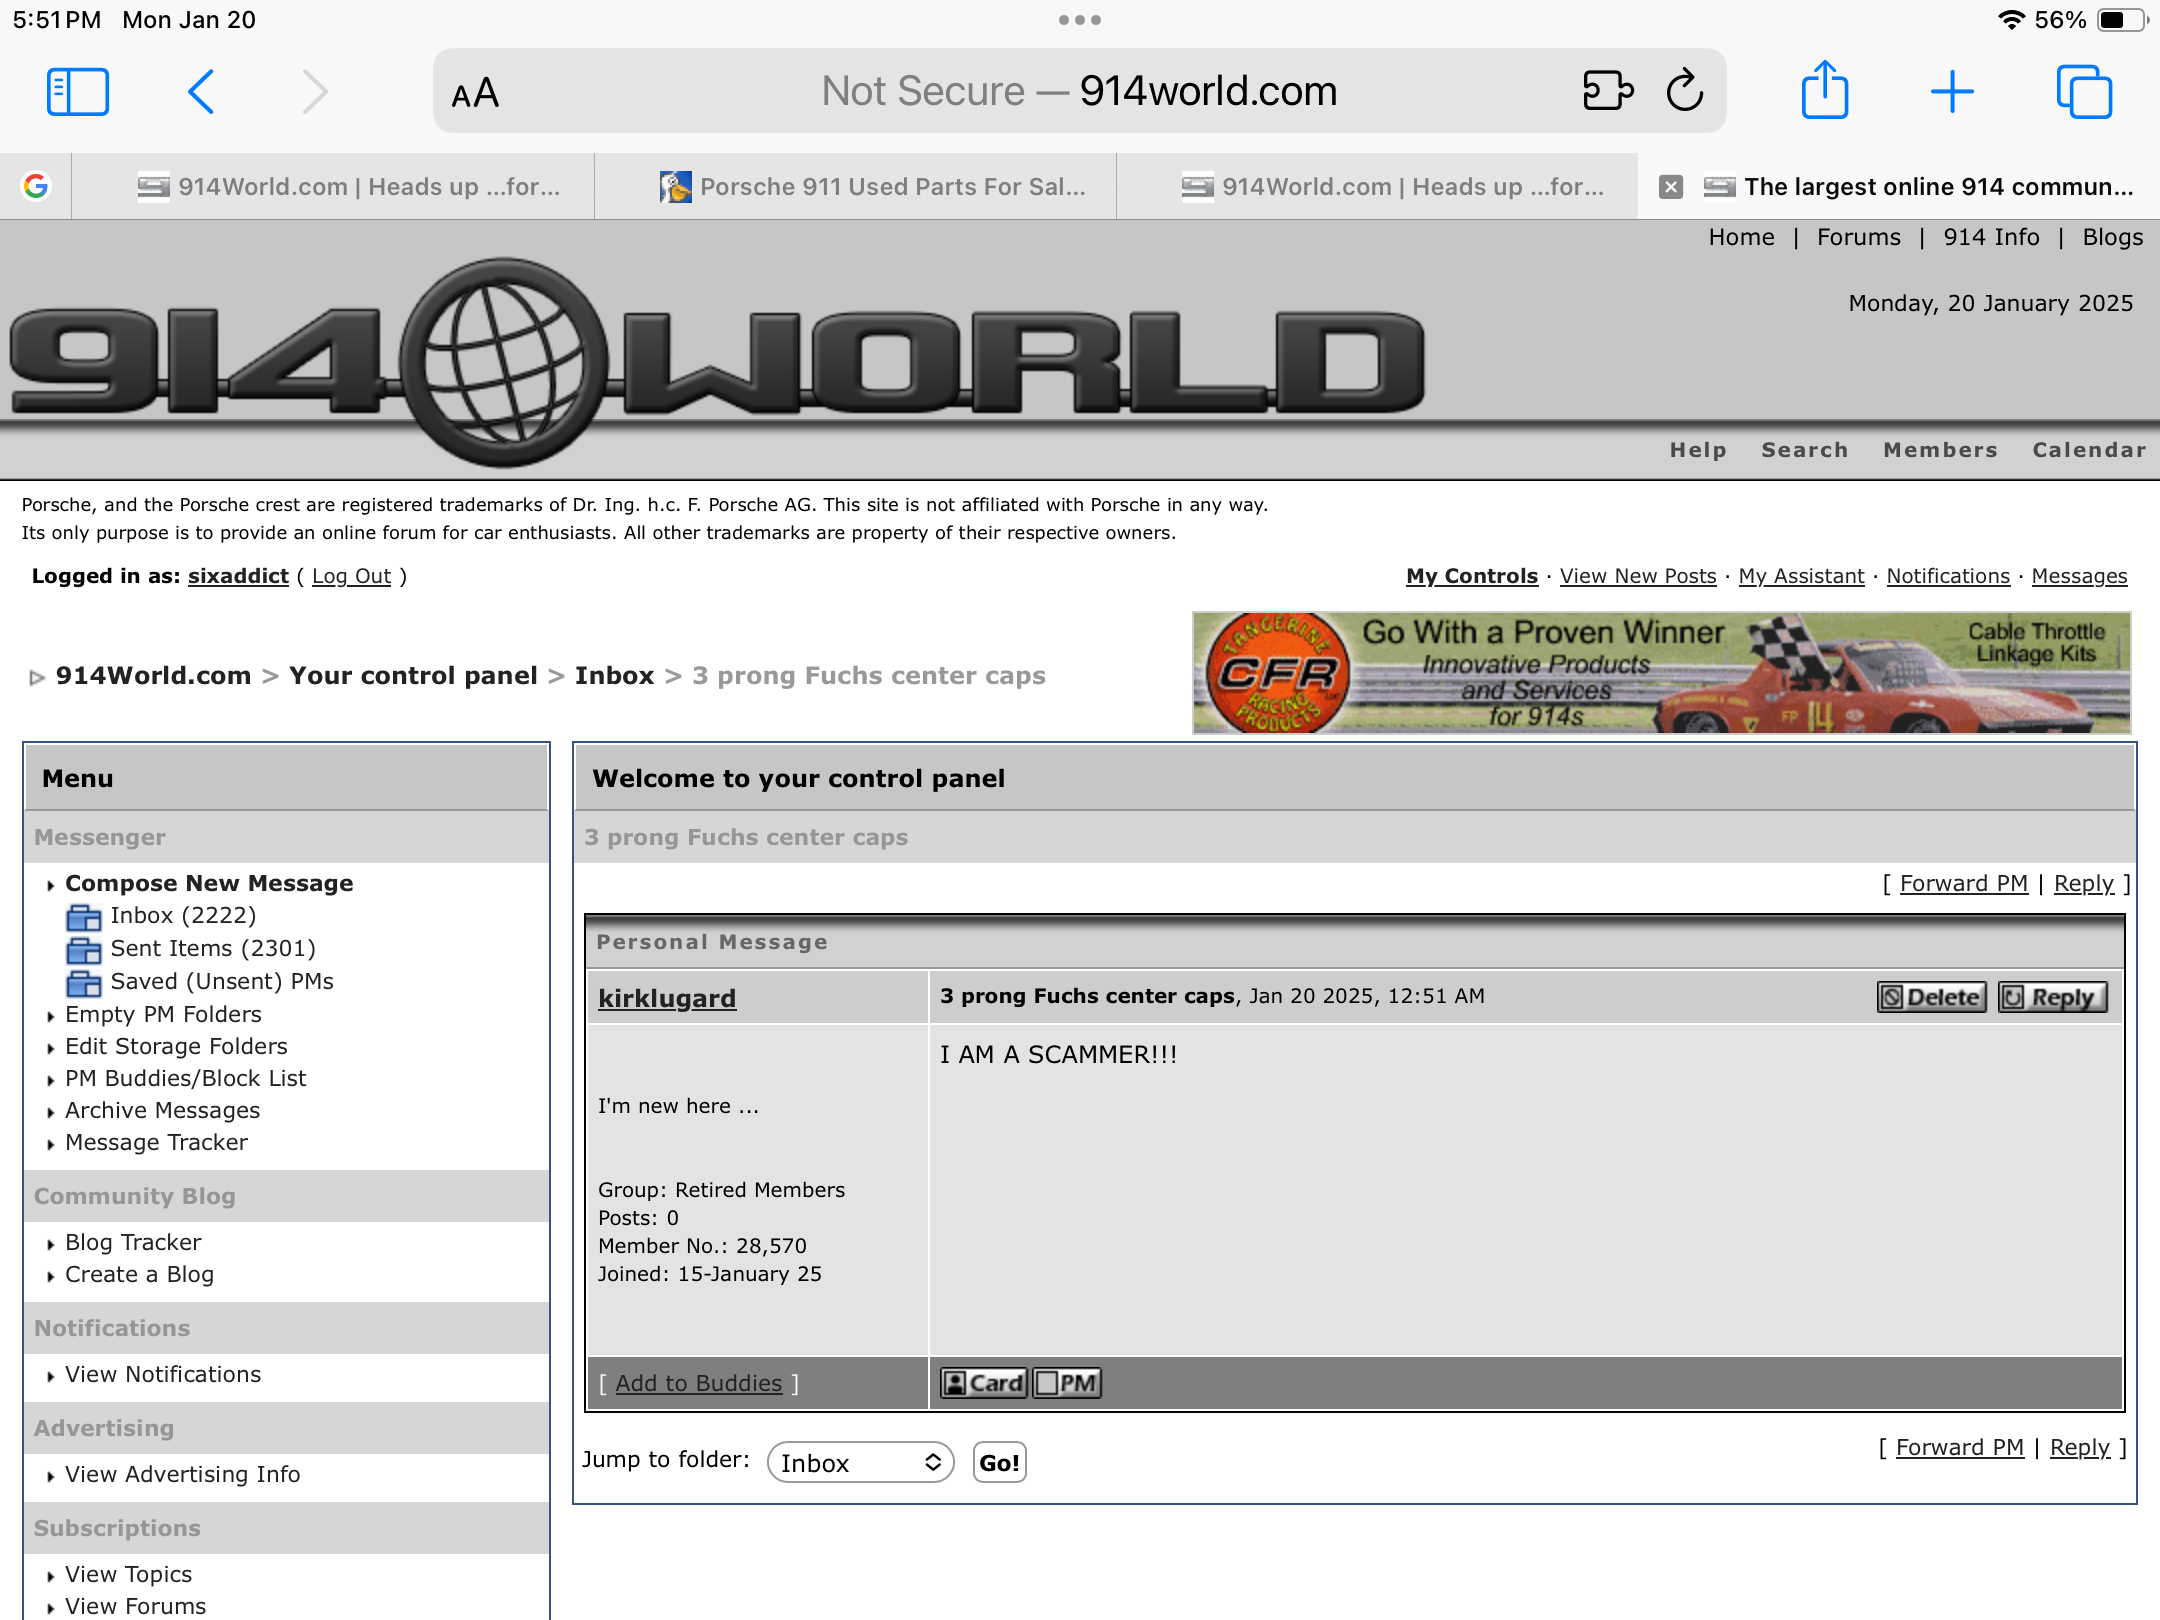Click the Sent Items folder icon
Screen dimensions: 2160x1620
tap(84, 949)
